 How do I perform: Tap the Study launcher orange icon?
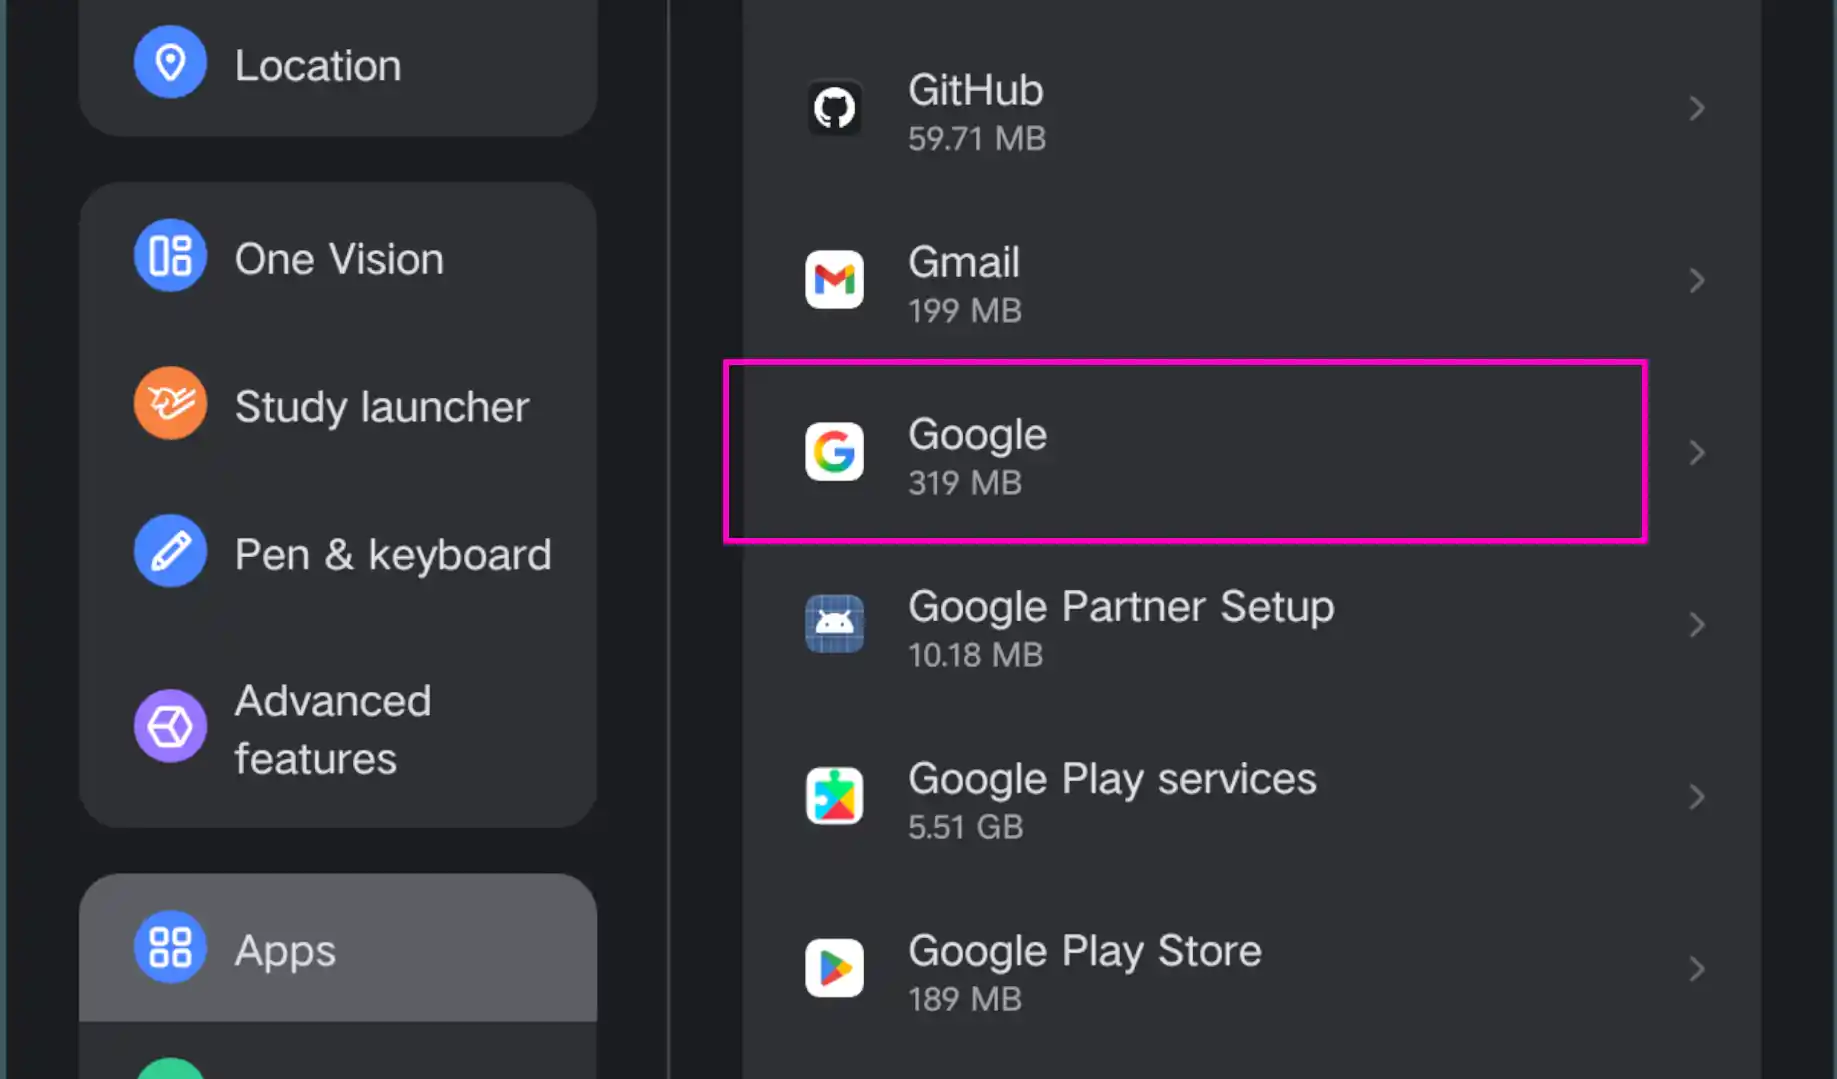pyautogui.click(x=170, y=403)
